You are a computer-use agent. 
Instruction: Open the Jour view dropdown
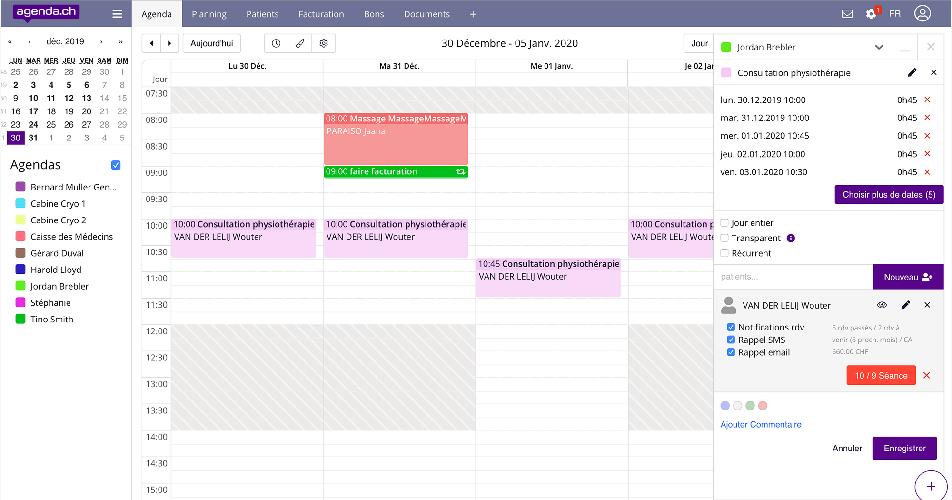(x=697, y=43)
